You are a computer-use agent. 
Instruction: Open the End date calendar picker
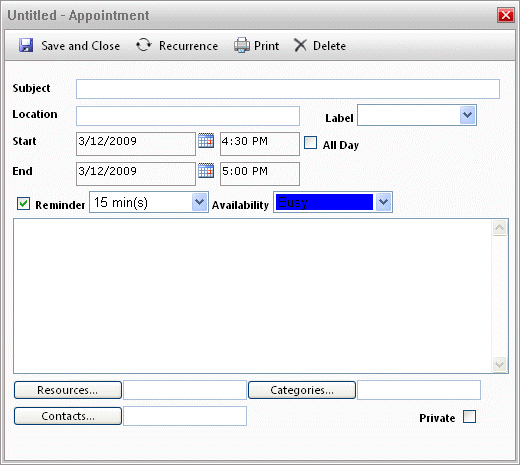[206, 170]
